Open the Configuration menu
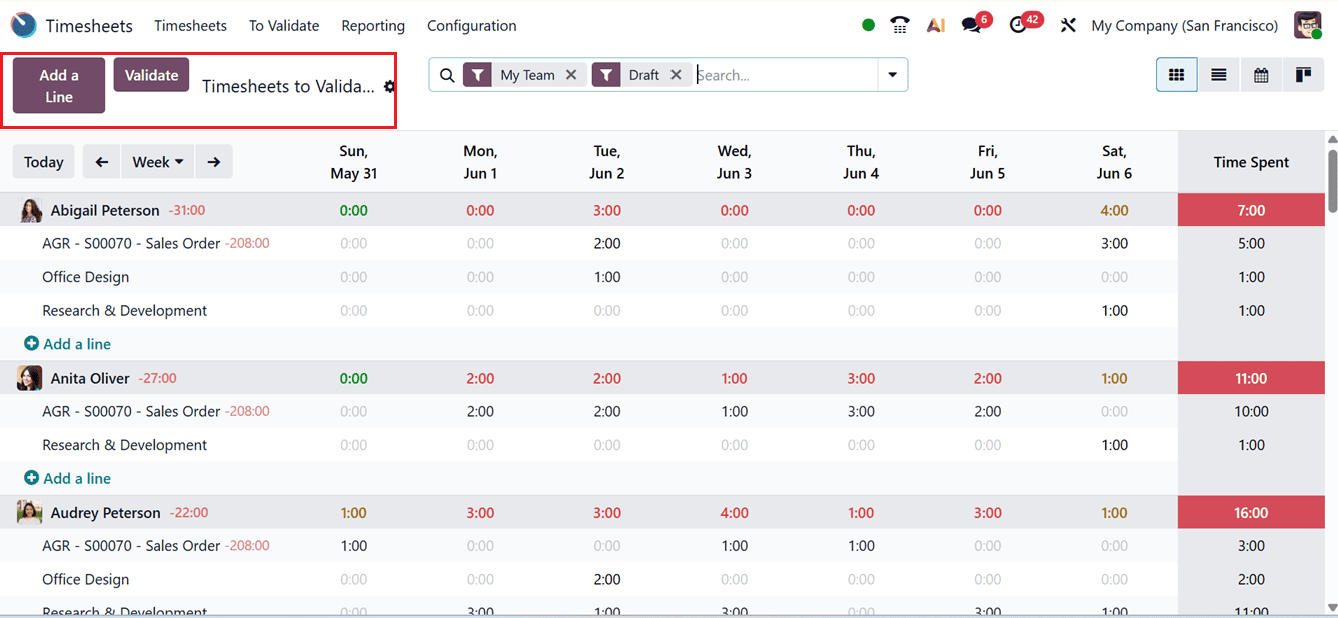Viewport: 1338px width, 618px height. tap(472, 26)
